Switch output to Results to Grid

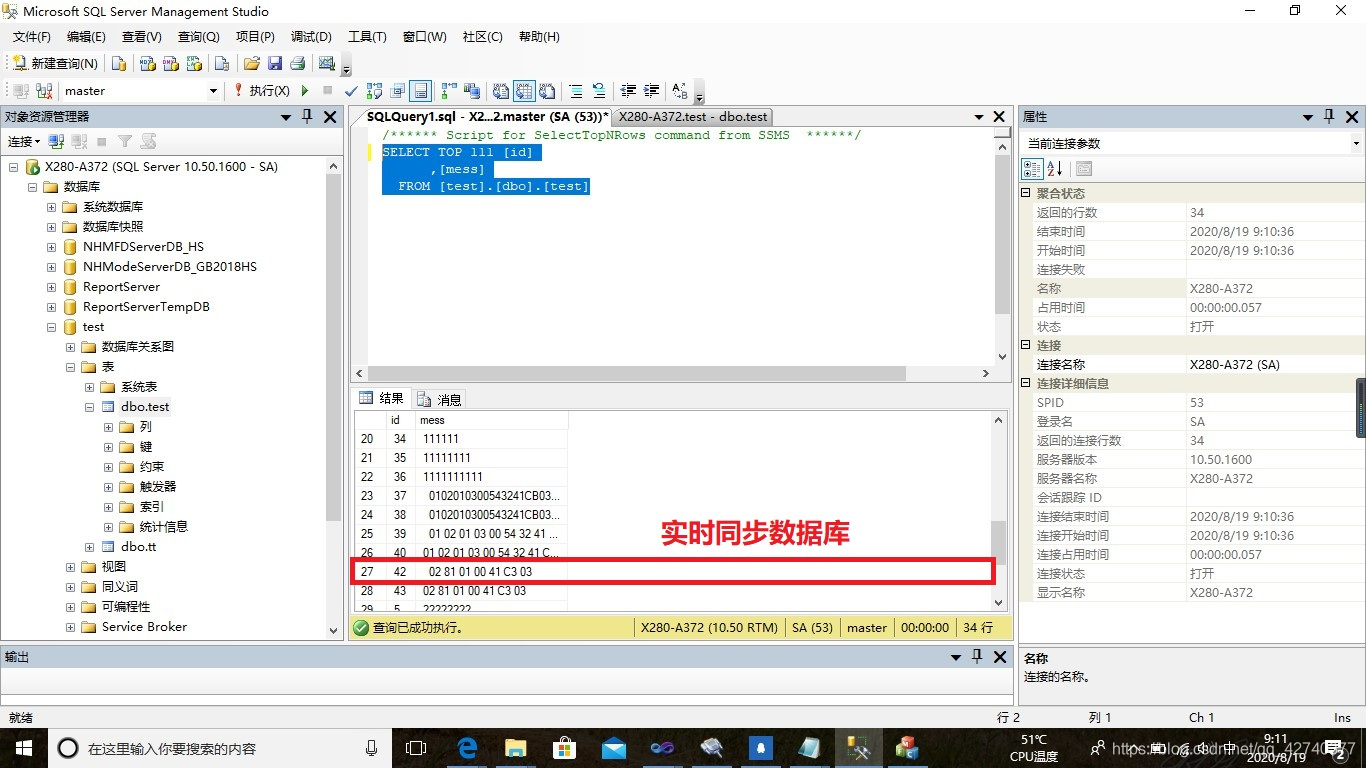(x=523, y=91)
